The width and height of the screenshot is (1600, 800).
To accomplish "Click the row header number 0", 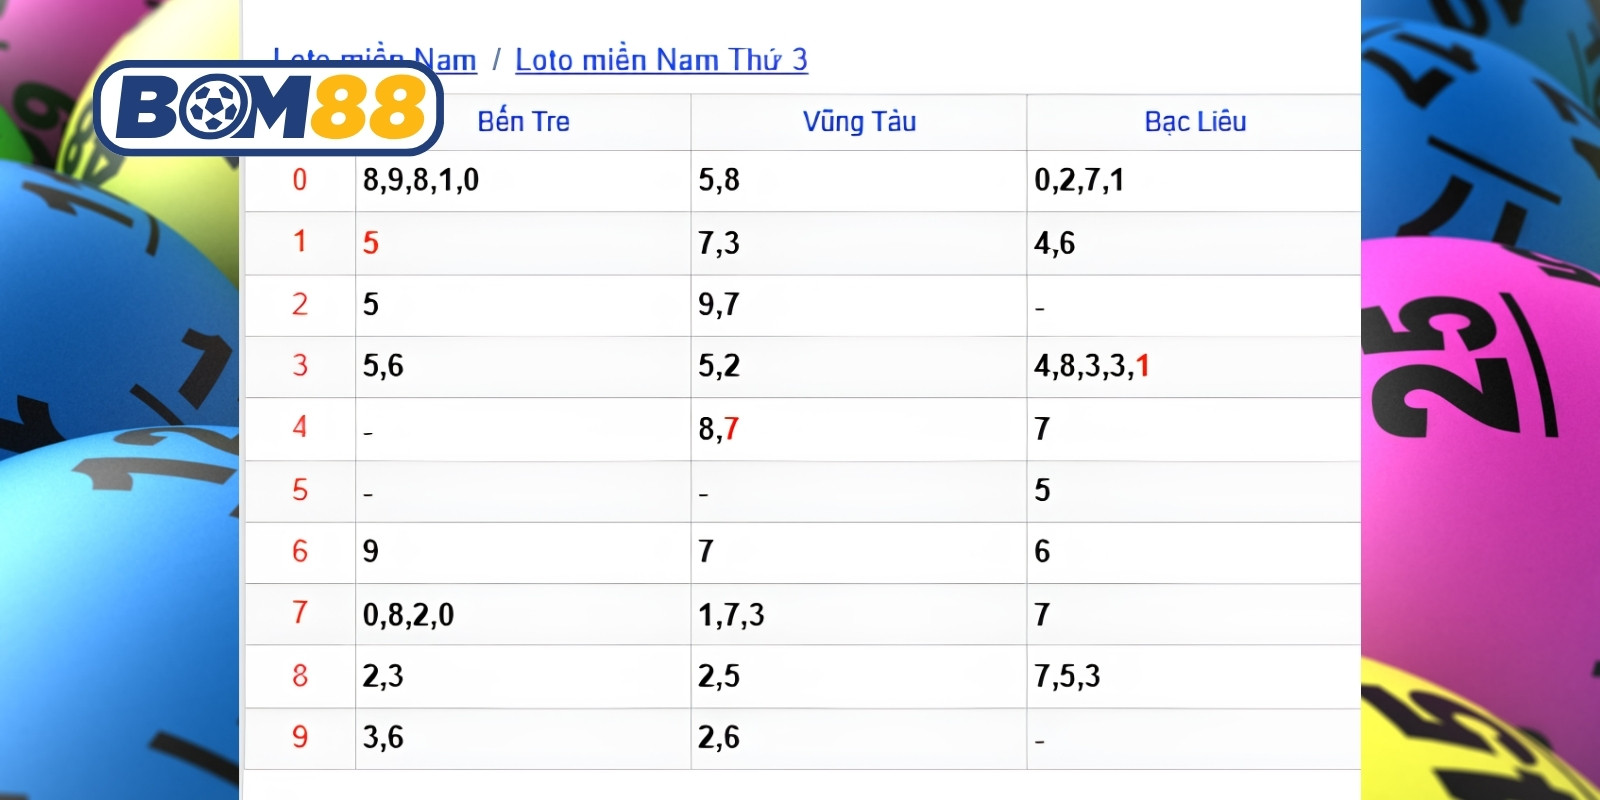I will coord(299,180).
